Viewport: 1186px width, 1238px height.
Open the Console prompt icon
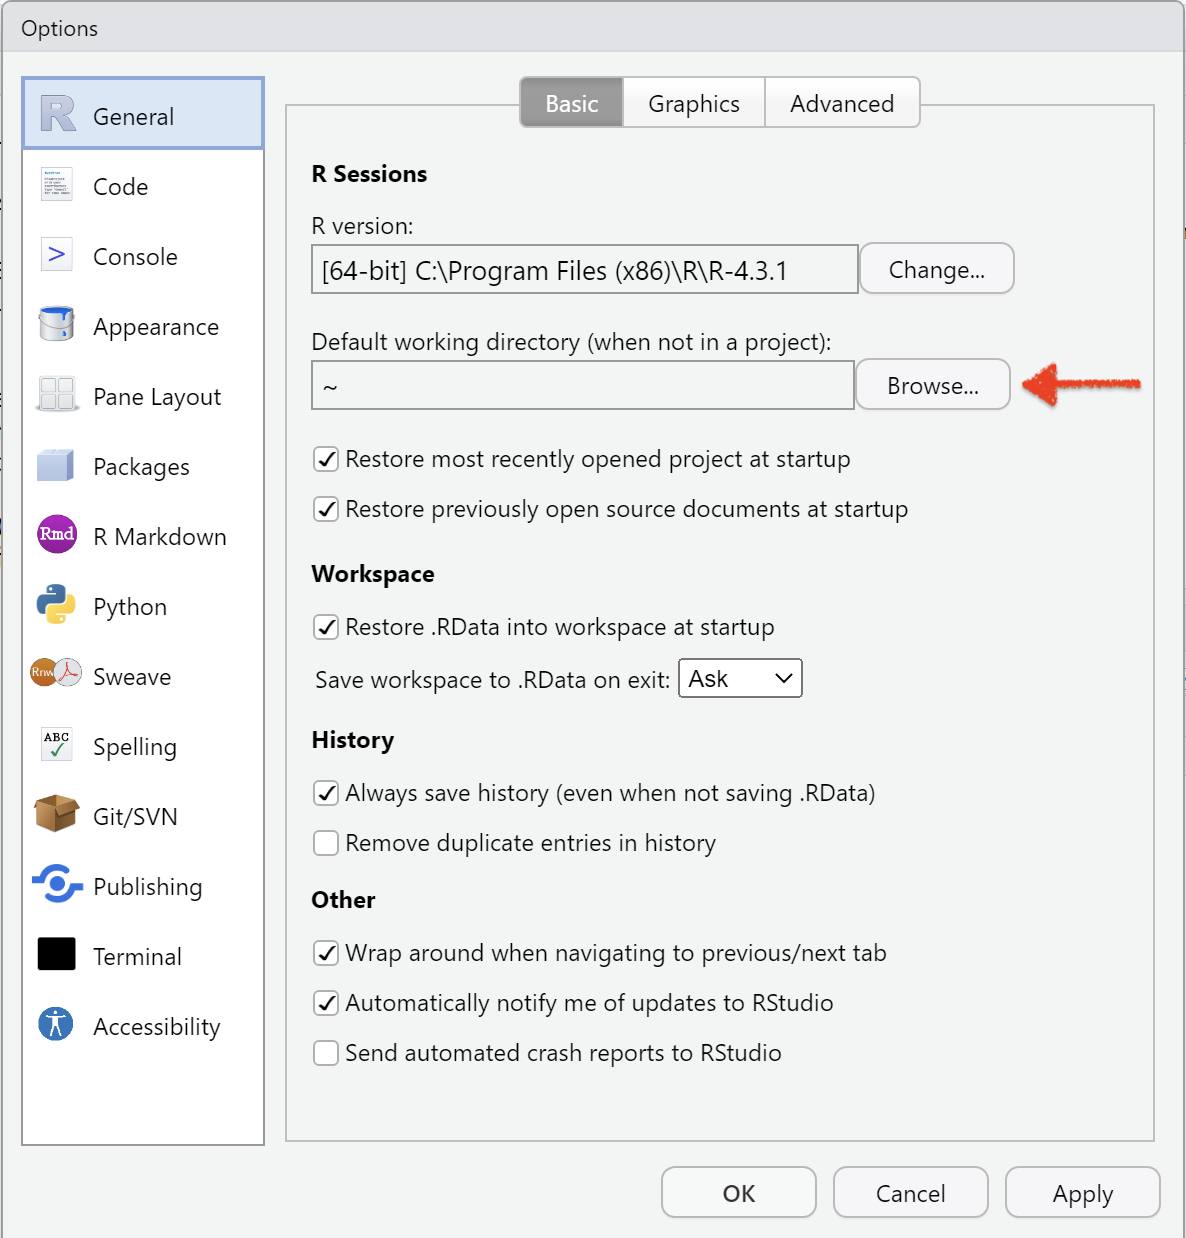tap(57, 255)
